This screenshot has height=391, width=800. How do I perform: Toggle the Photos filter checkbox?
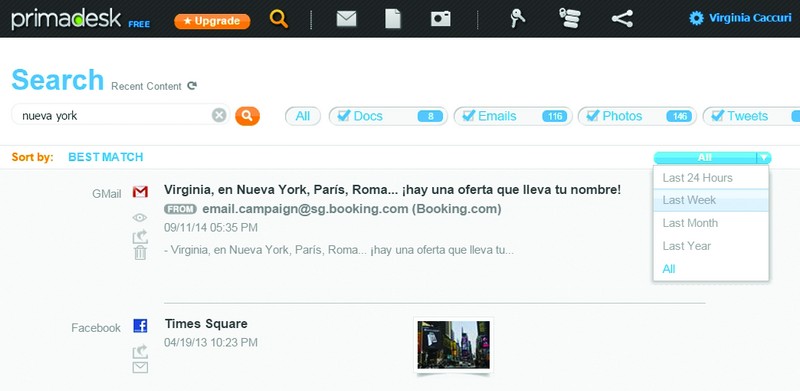click(x=593, y=116)
